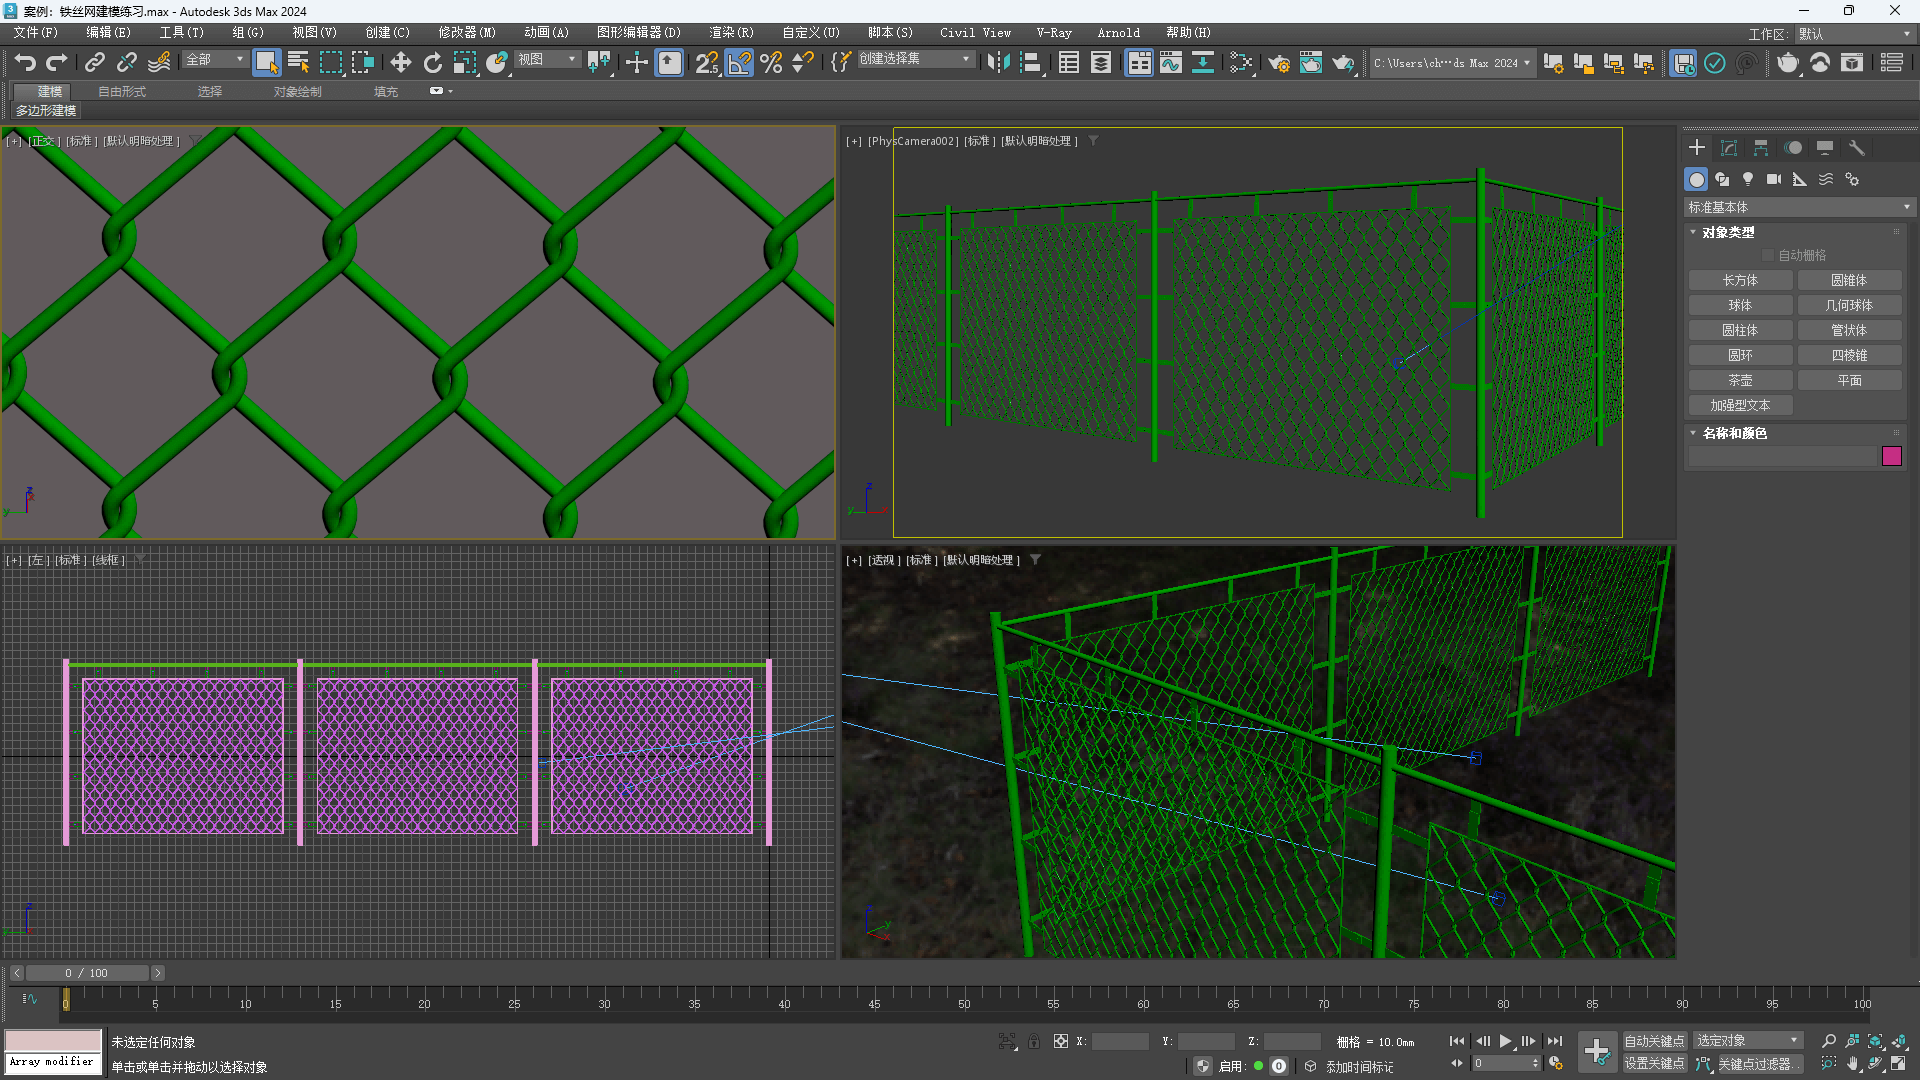Click the Zoom magnifier navigation icon
The height and width of the screenshot is (1080, 1920).
[x=1829, y=1041]
